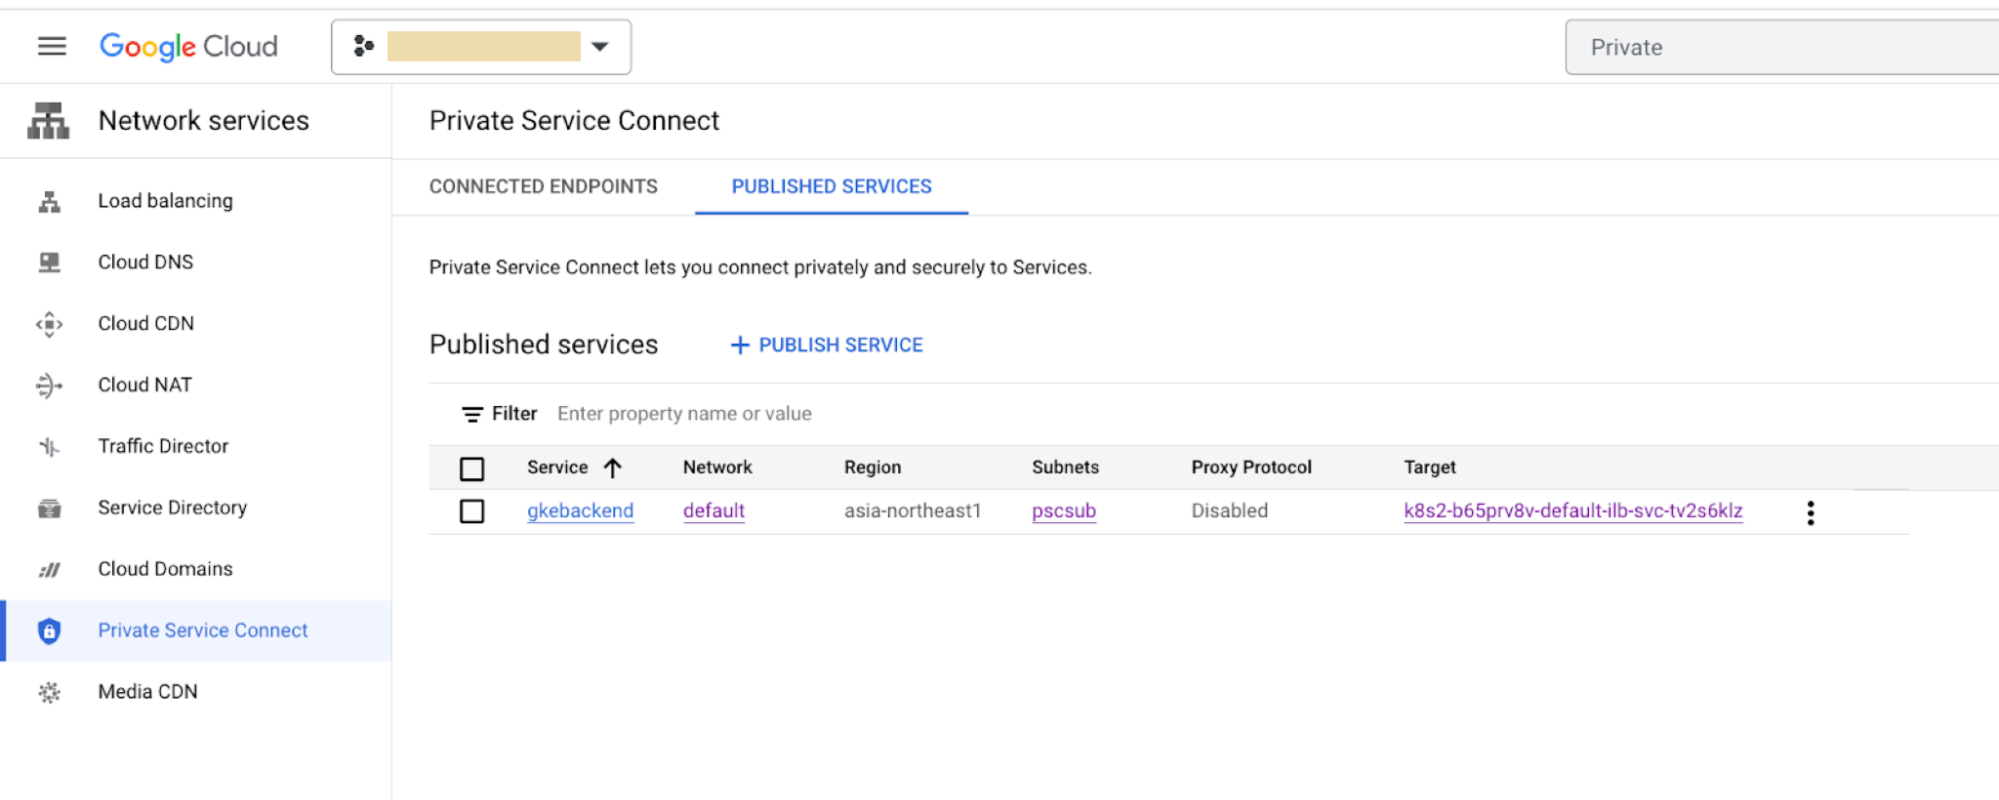Image resolution: width=1999 pixels, height=800 pixels.
Task: Click the Media CDN sidebar icon
Action: coord(49,692)
